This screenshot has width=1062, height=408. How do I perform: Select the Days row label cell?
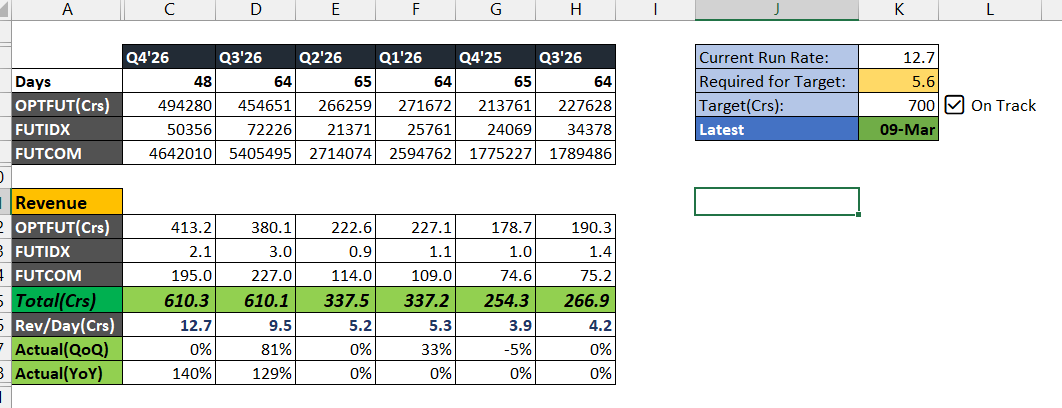pyautogui.click(x=67, y=81)
